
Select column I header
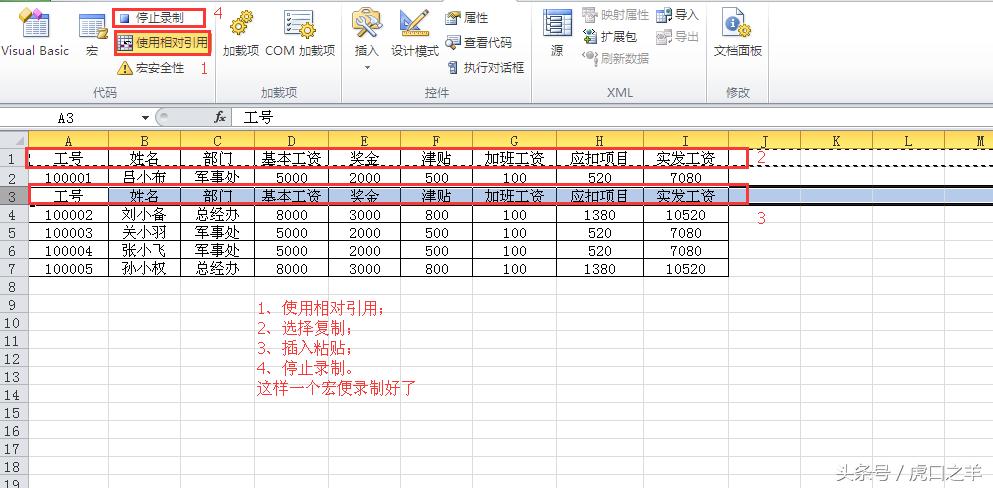(x=686, y=141)
